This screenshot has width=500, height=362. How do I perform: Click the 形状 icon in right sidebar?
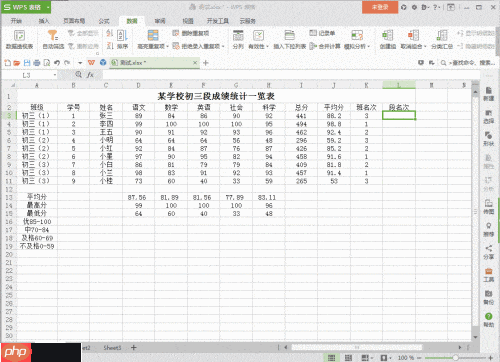489,135
